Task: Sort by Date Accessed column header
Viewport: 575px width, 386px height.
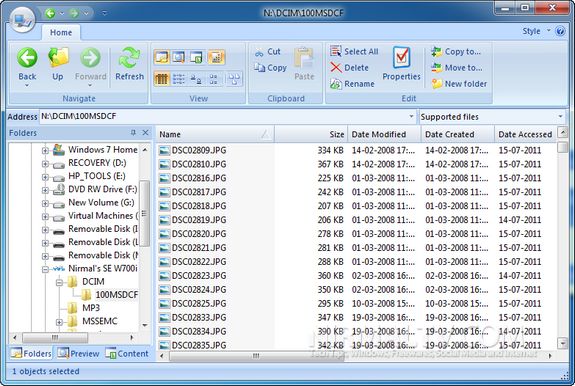Action: coord(525,134)
